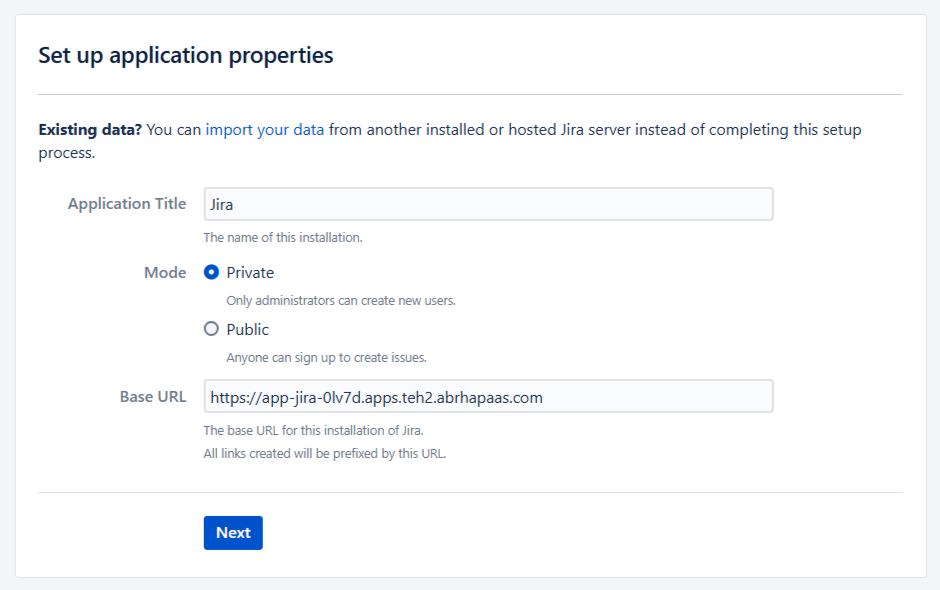Select the Private mode radio button
The image size is (940, 590).
pos(211,272)
